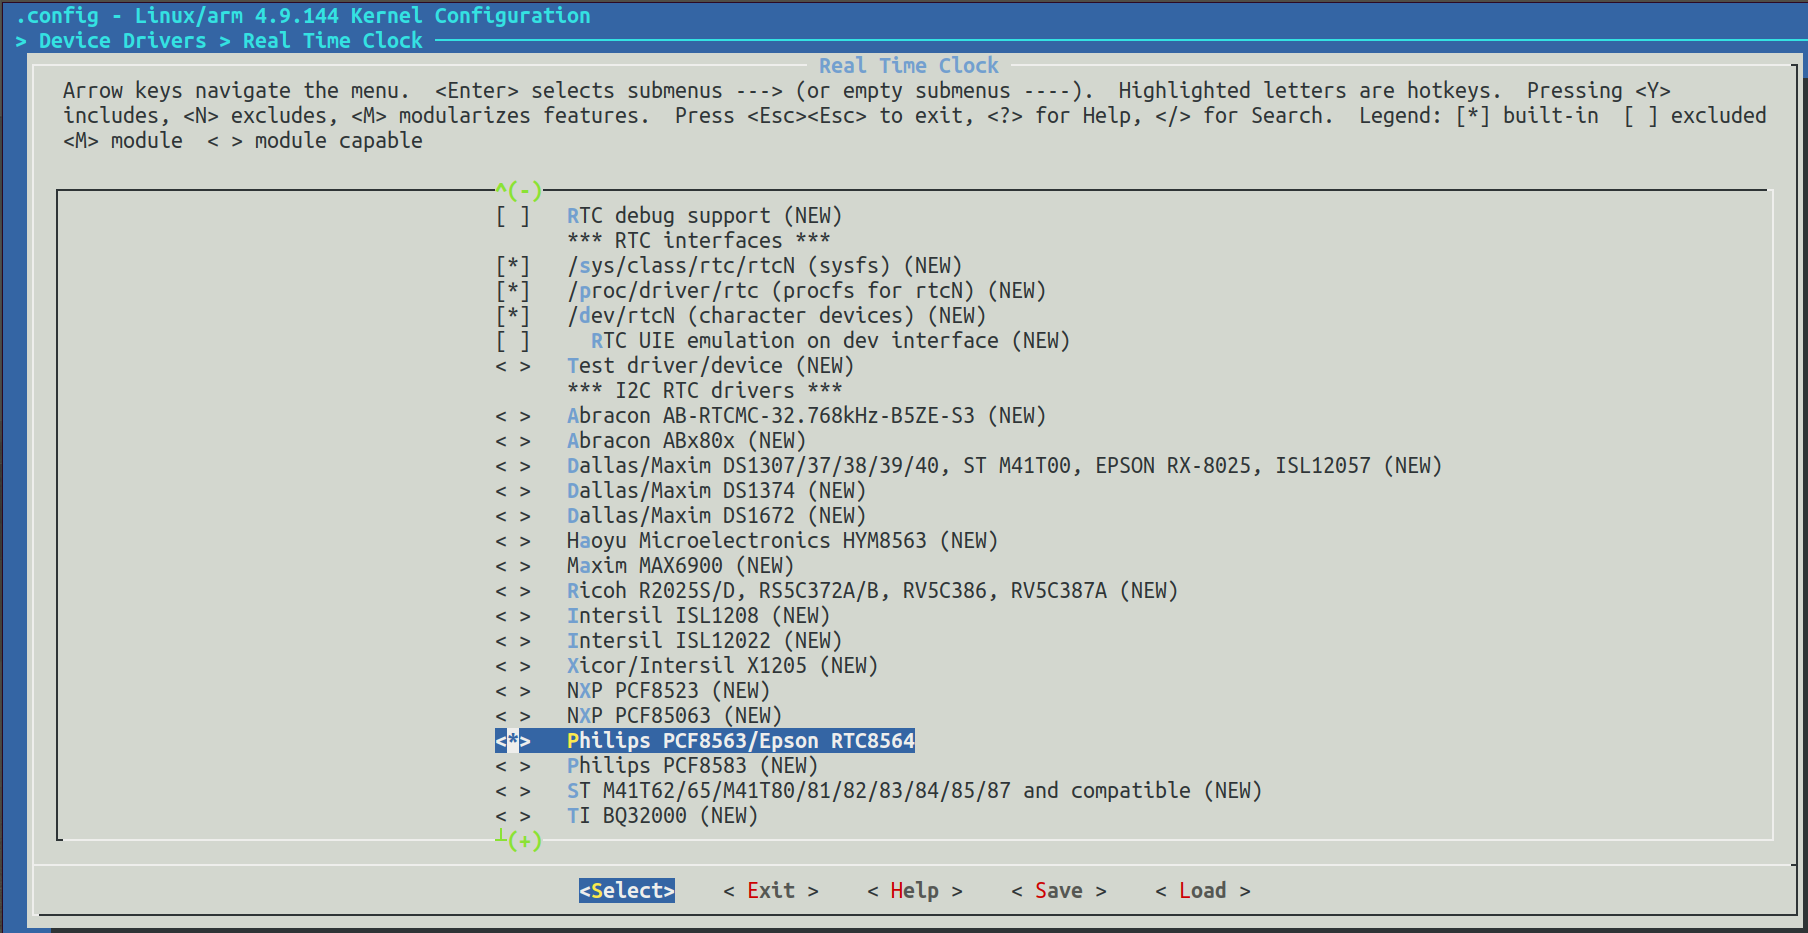Toggle module state for Test driver/device
The width and height of the screenshot is (1808, 933).
(513, 366)
